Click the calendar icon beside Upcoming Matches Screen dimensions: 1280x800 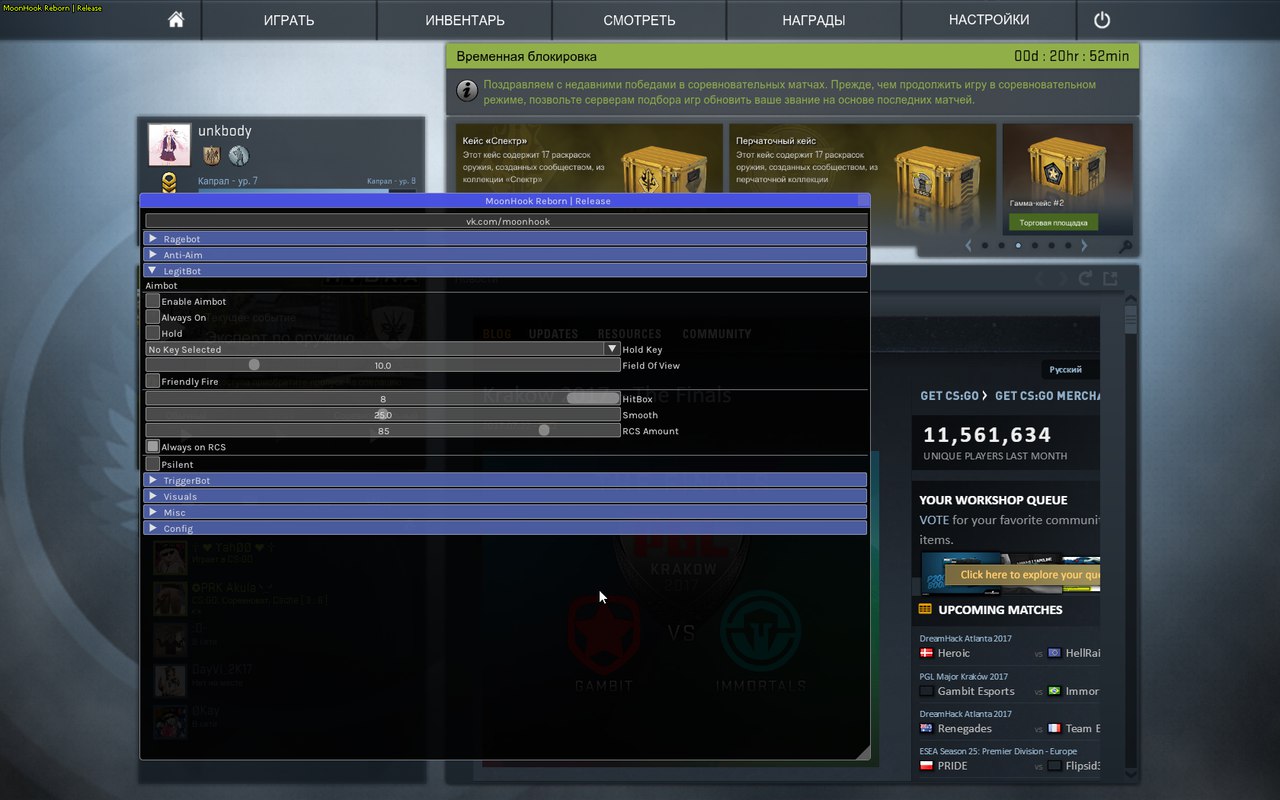pyautogui.click(x=925, y=609)
